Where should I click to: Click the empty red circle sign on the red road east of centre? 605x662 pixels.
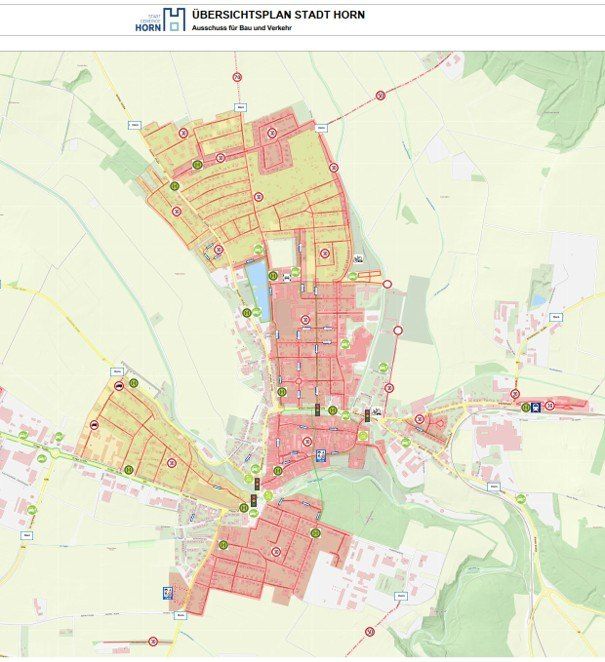(x=398, y=330)
